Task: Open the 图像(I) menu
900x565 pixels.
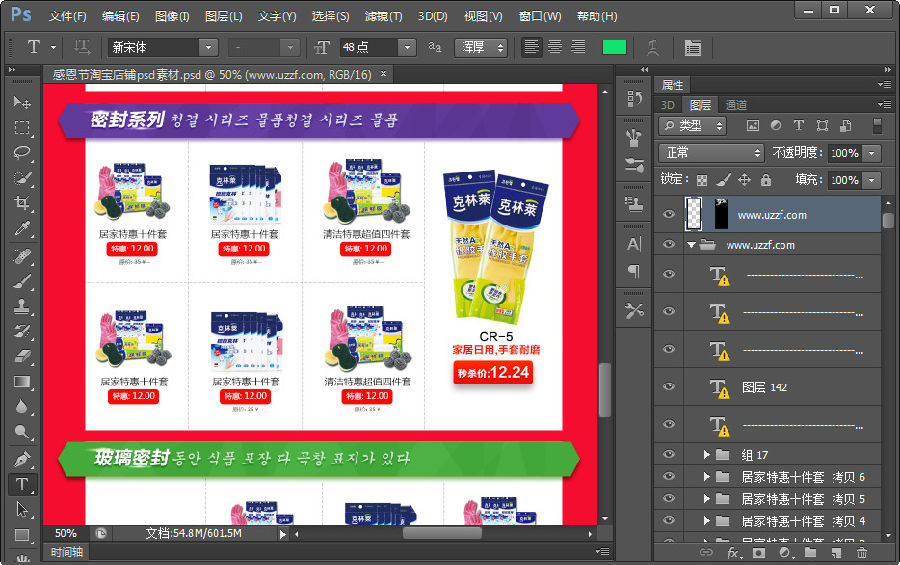Action: pyautogui.click(x=172, y=16)
